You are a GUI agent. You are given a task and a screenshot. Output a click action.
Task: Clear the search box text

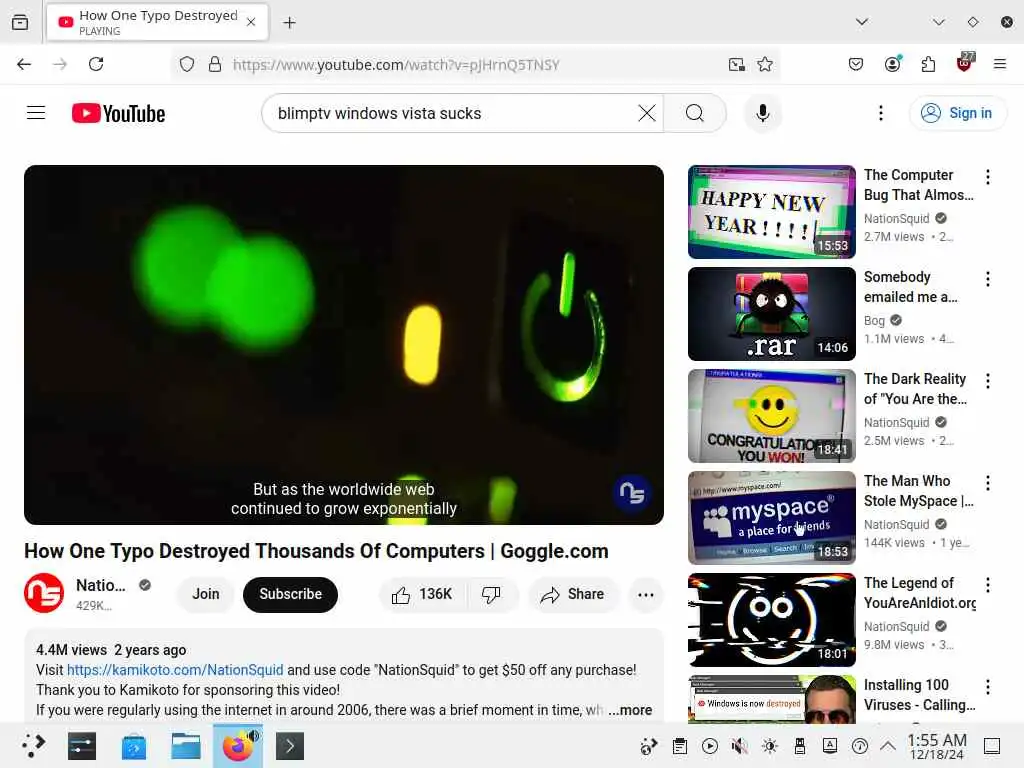(x=647, y=113)
